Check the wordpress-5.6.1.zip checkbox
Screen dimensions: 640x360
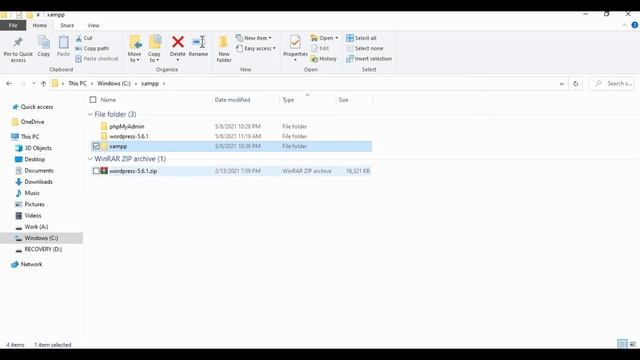(x=96, y=171)
